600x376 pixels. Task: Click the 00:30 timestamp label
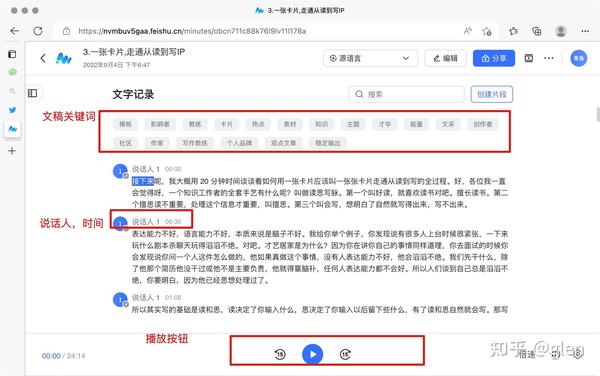click(x=173, y=222)
